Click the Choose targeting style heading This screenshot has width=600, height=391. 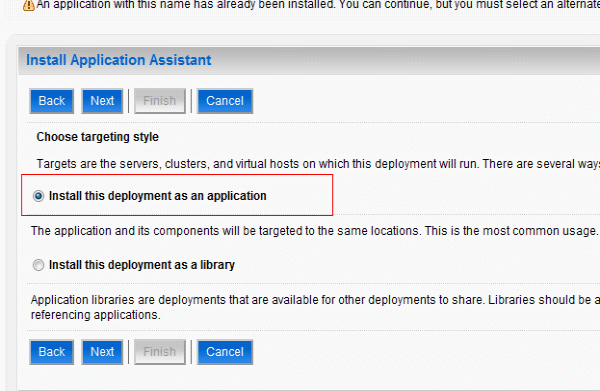pos(98,137)
